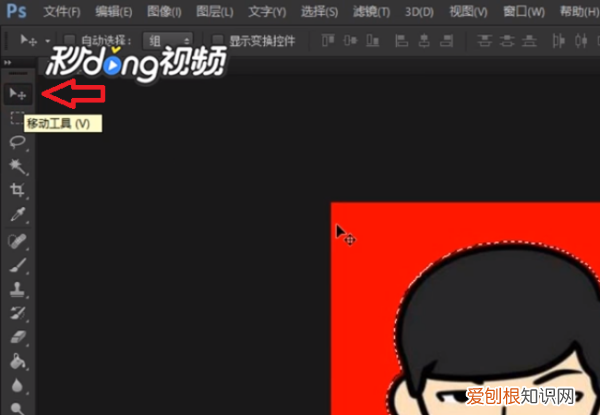The image size is (600, 415).
Task: Open the tool preset picker arrow
Action: (x=47, y=41)
